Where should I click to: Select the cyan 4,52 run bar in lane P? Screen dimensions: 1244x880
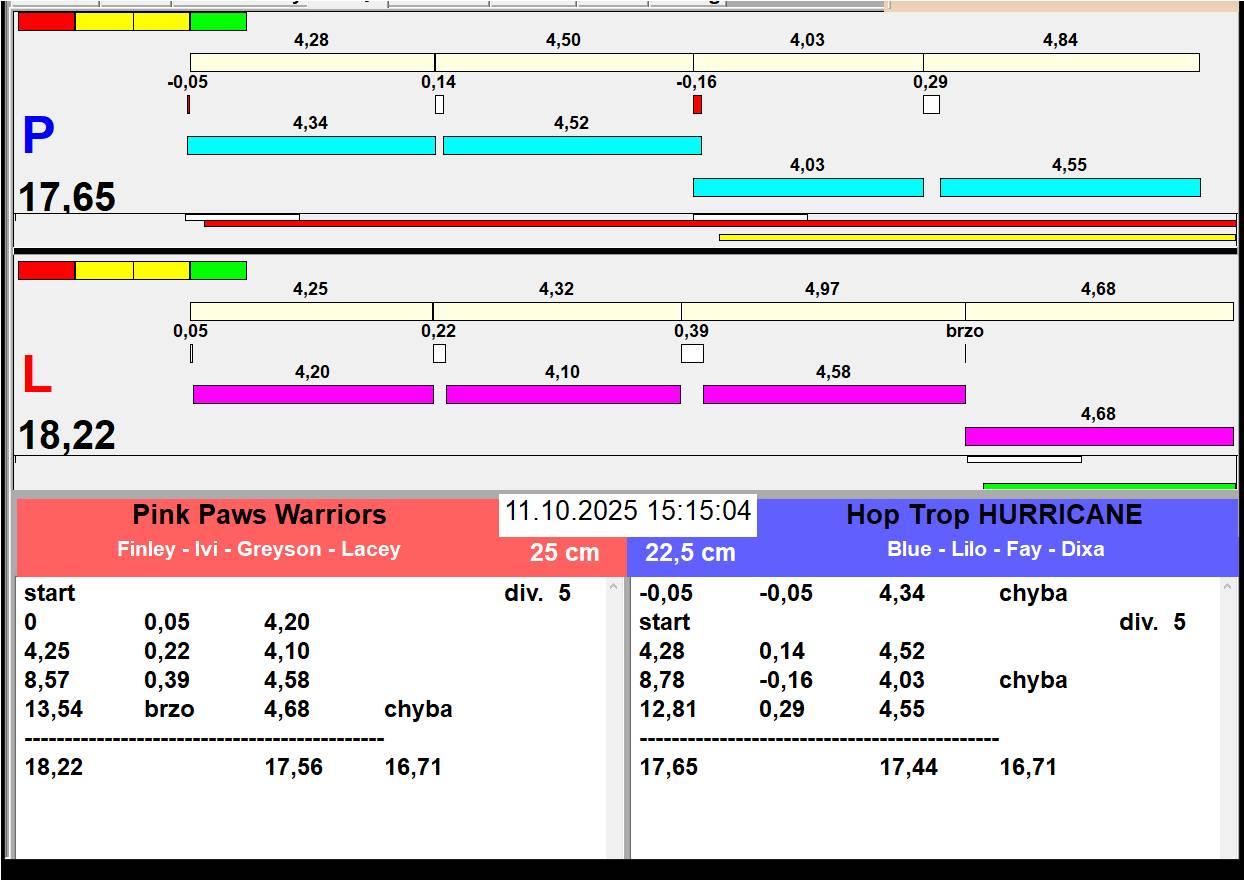[572, 145]
